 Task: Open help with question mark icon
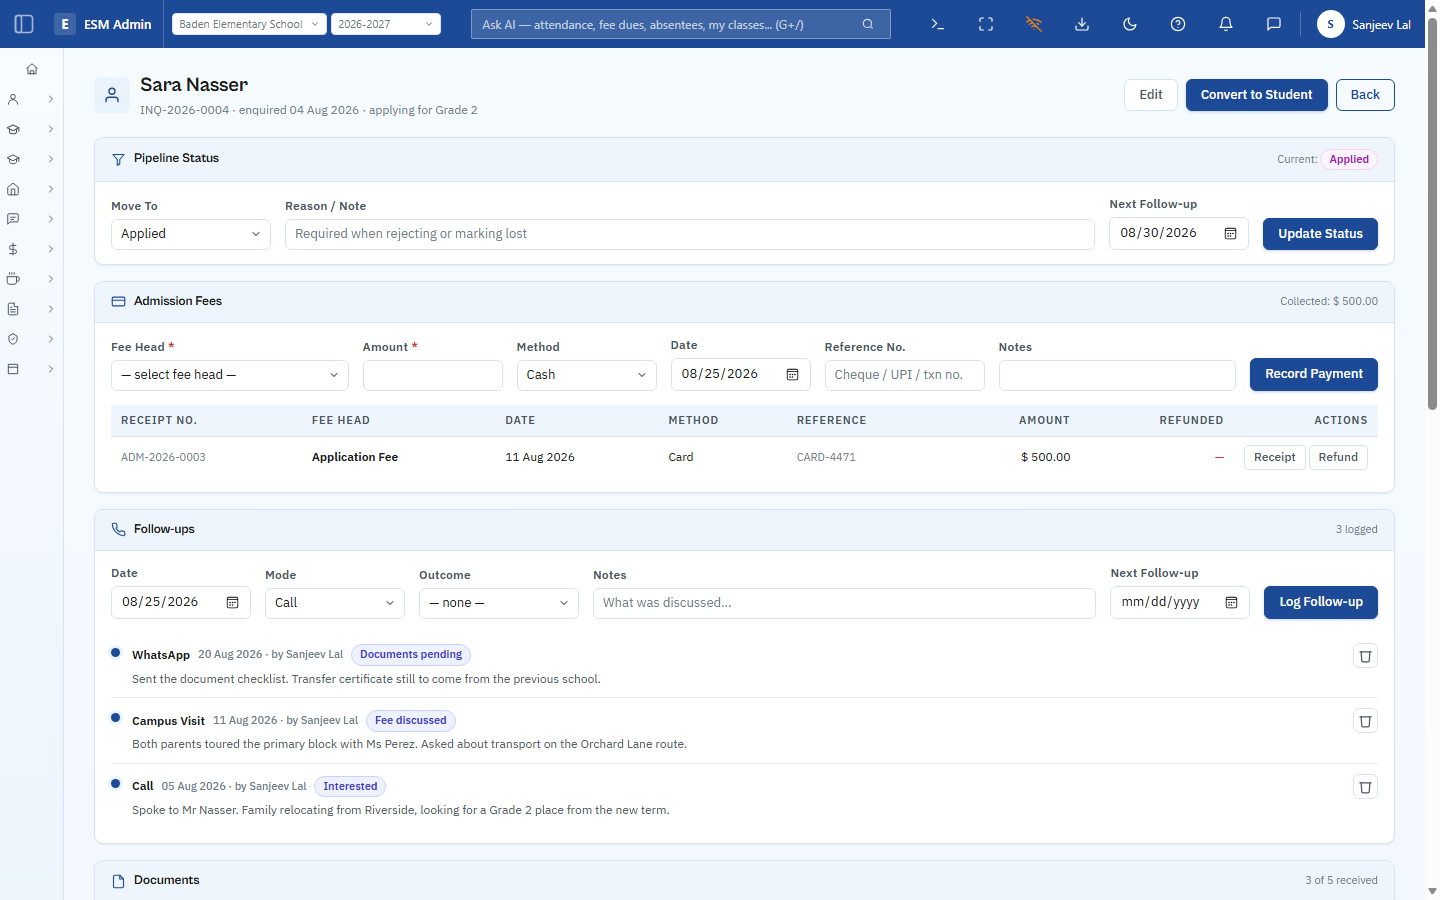click(x=1178, y=24)
